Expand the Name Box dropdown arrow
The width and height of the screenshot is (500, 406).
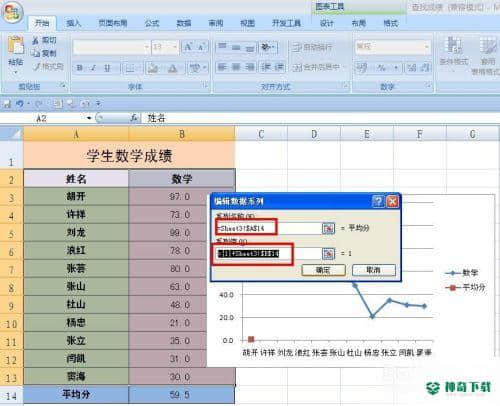click(89, 118)
